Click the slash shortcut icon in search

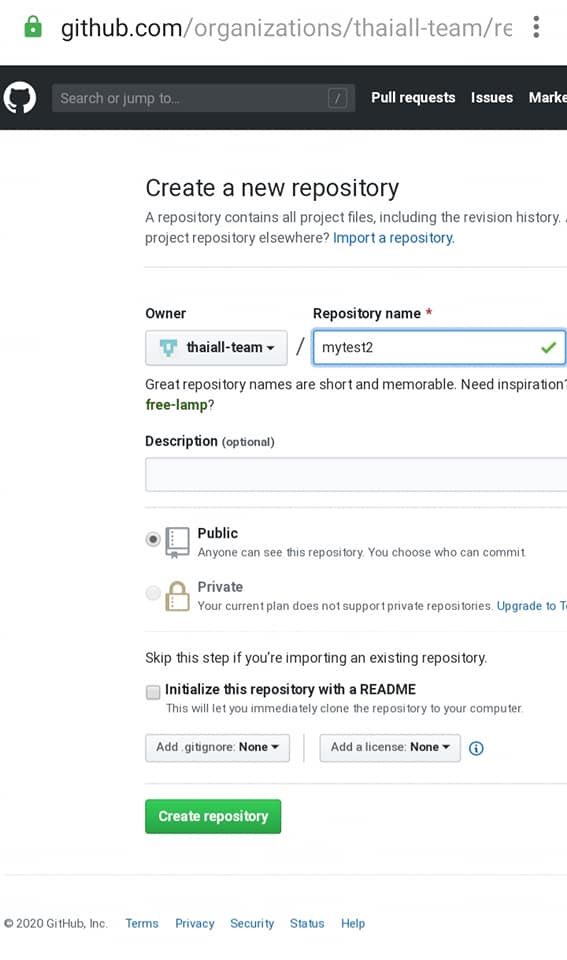coord(337,98)
